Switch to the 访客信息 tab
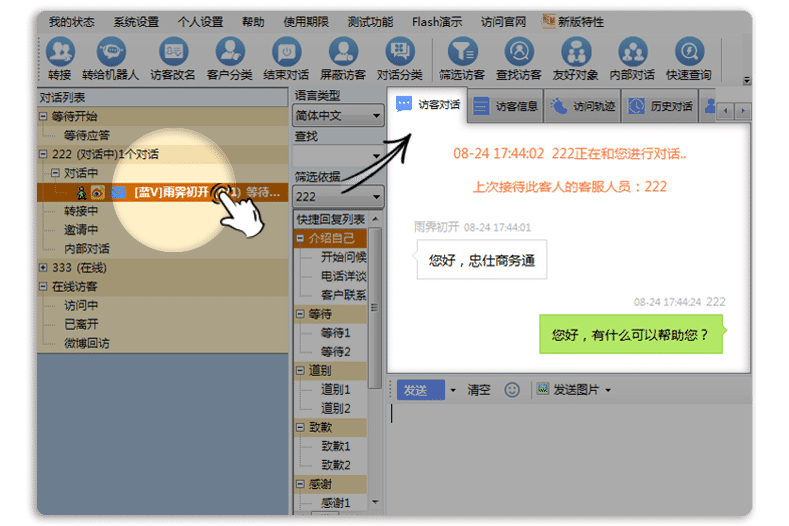The height and width of the screenshot is (526, 789). click(508, 106)
